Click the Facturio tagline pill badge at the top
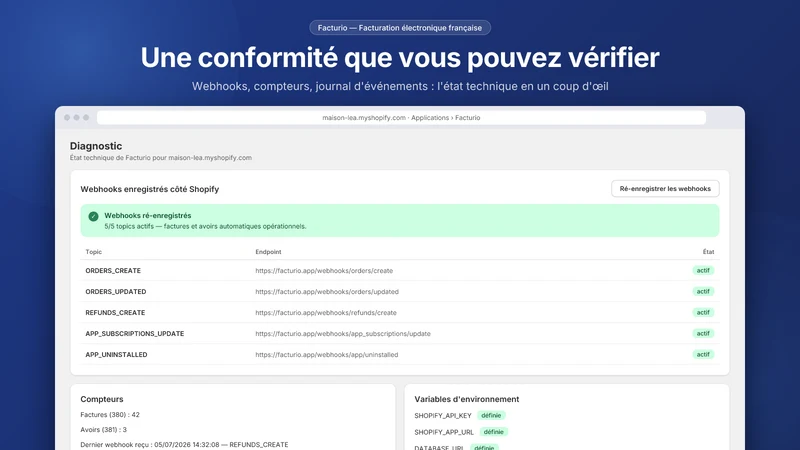 (x=400, y=28)
